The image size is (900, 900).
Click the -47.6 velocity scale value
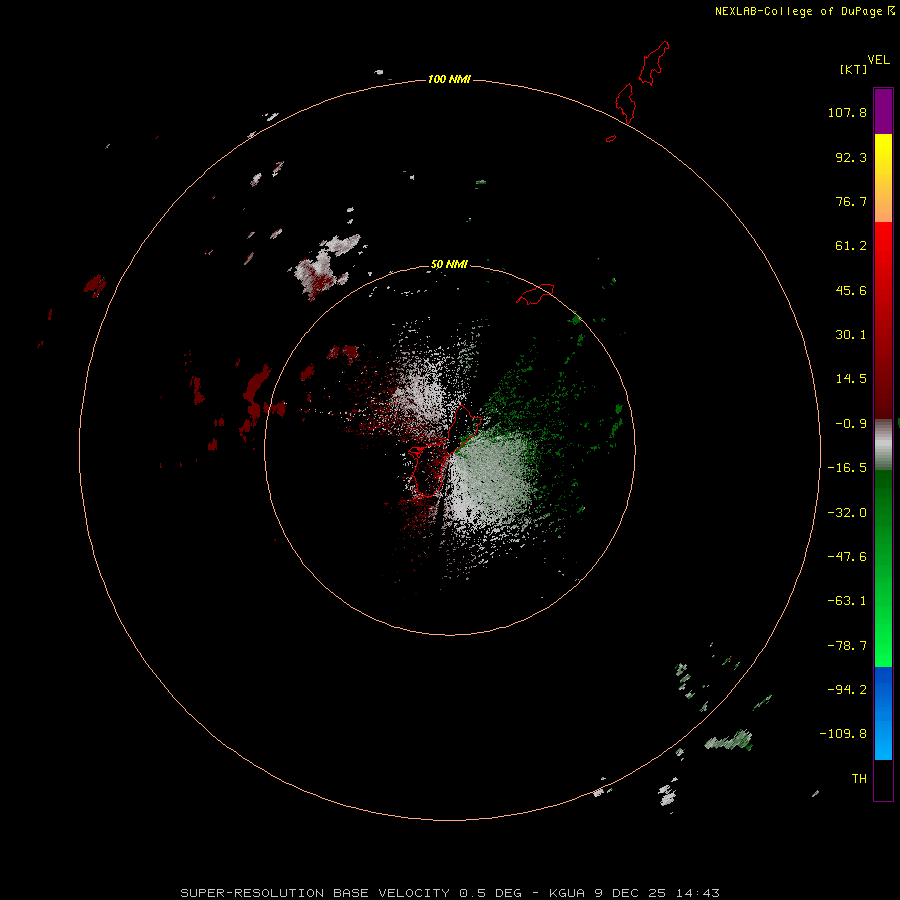[x=847, y=557]
